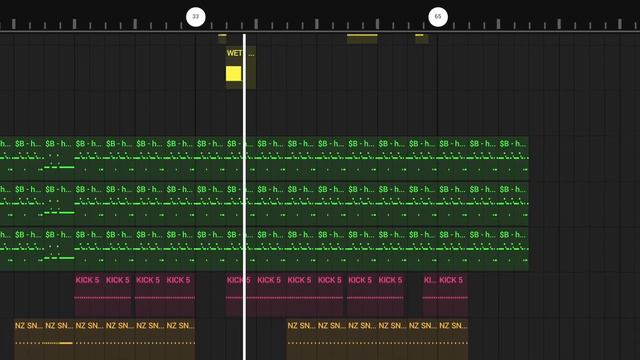This screenshot has width=640, height=360.
Task: Select the truncated "KI..." kick clip
Action: click(x=430, y=294)
